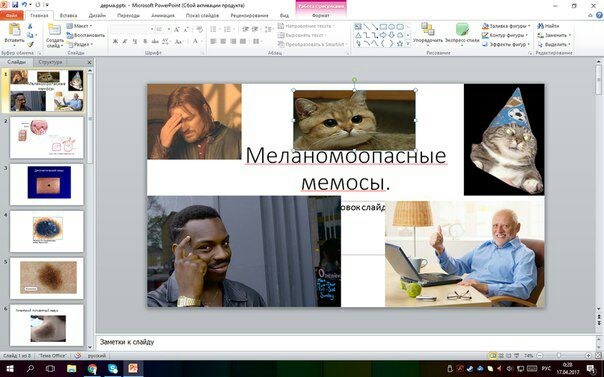Click the Select (Выделить) button
Image resolution: width=604 pixels, height=377 pixels.
pos(554,44)
